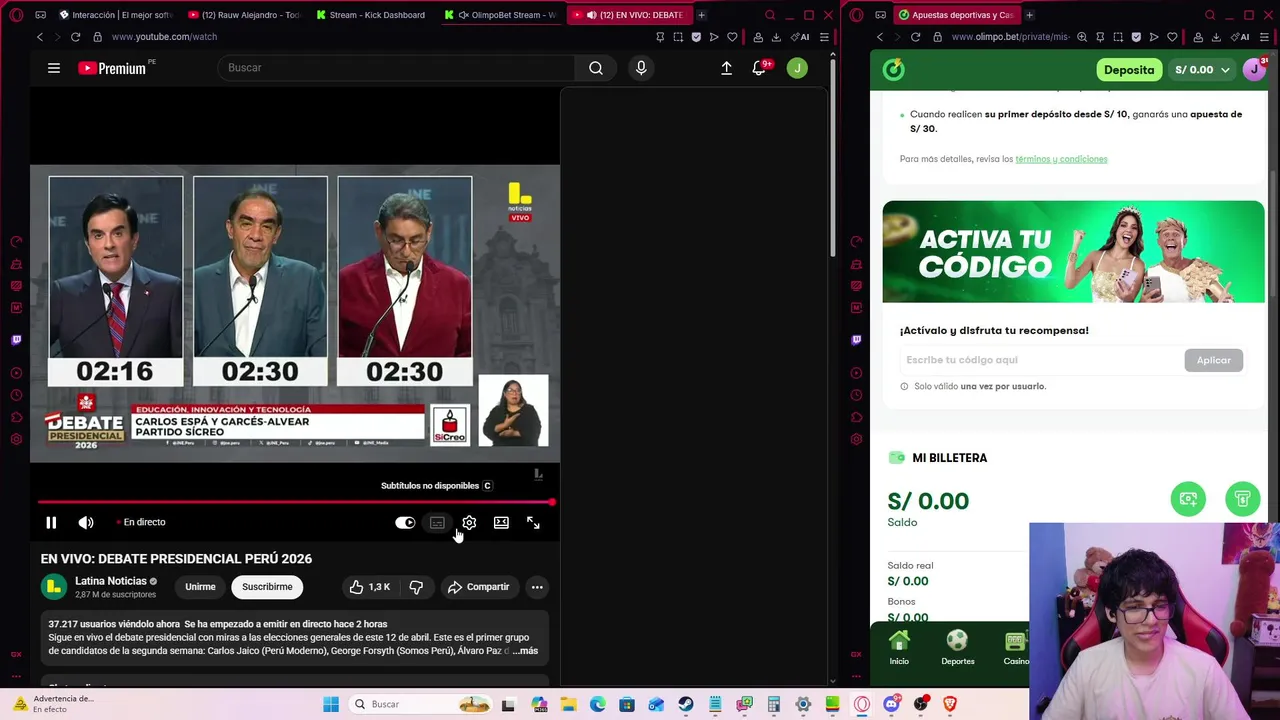Go to Deportes in Olimpo bottom nav

[957, 648]
